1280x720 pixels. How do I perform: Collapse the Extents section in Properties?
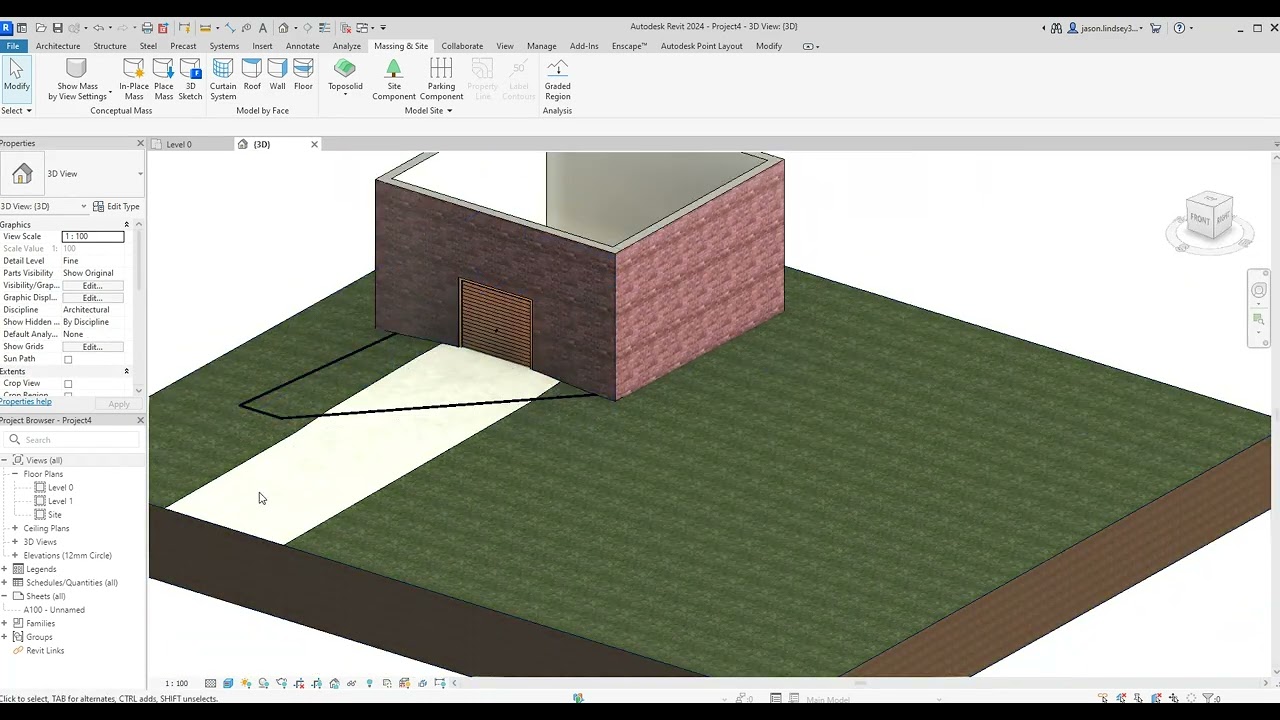(x=126, y=371)
